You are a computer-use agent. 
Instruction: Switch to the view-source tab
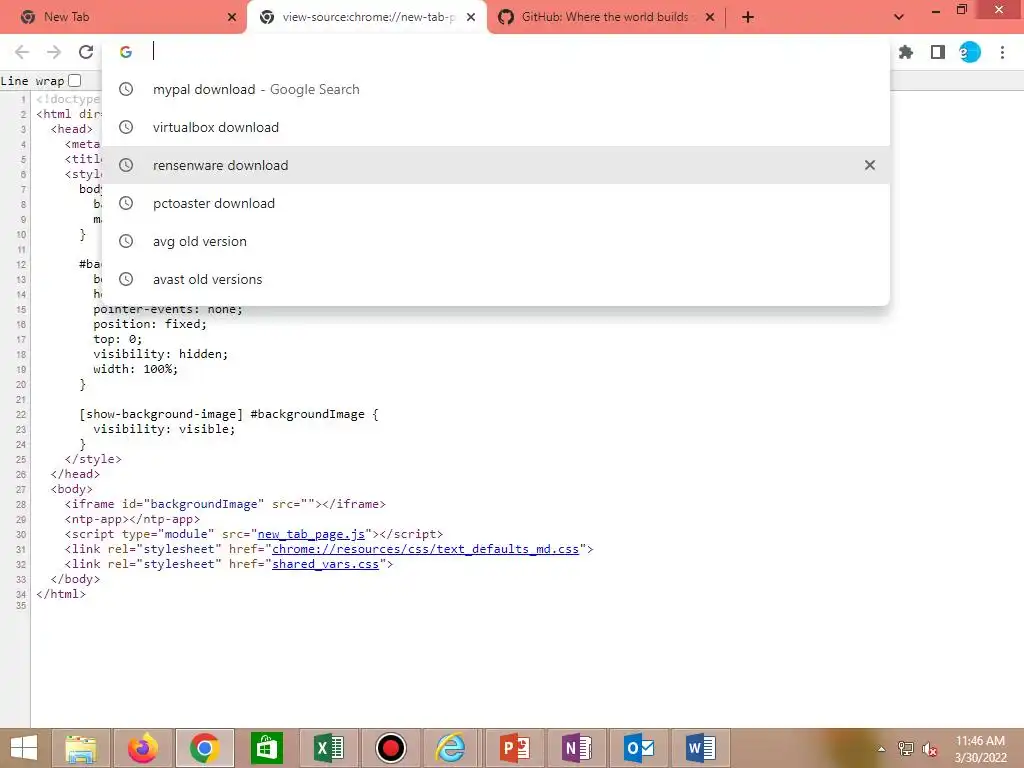(x=368, y=17)
